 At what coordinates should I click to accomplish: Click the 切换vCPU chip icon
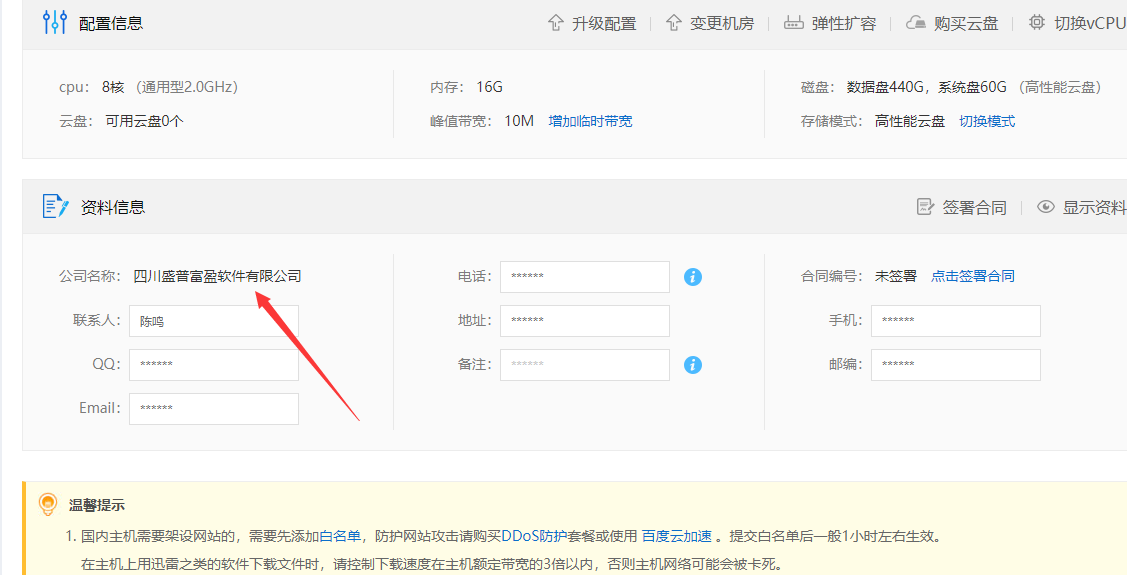1036,22
